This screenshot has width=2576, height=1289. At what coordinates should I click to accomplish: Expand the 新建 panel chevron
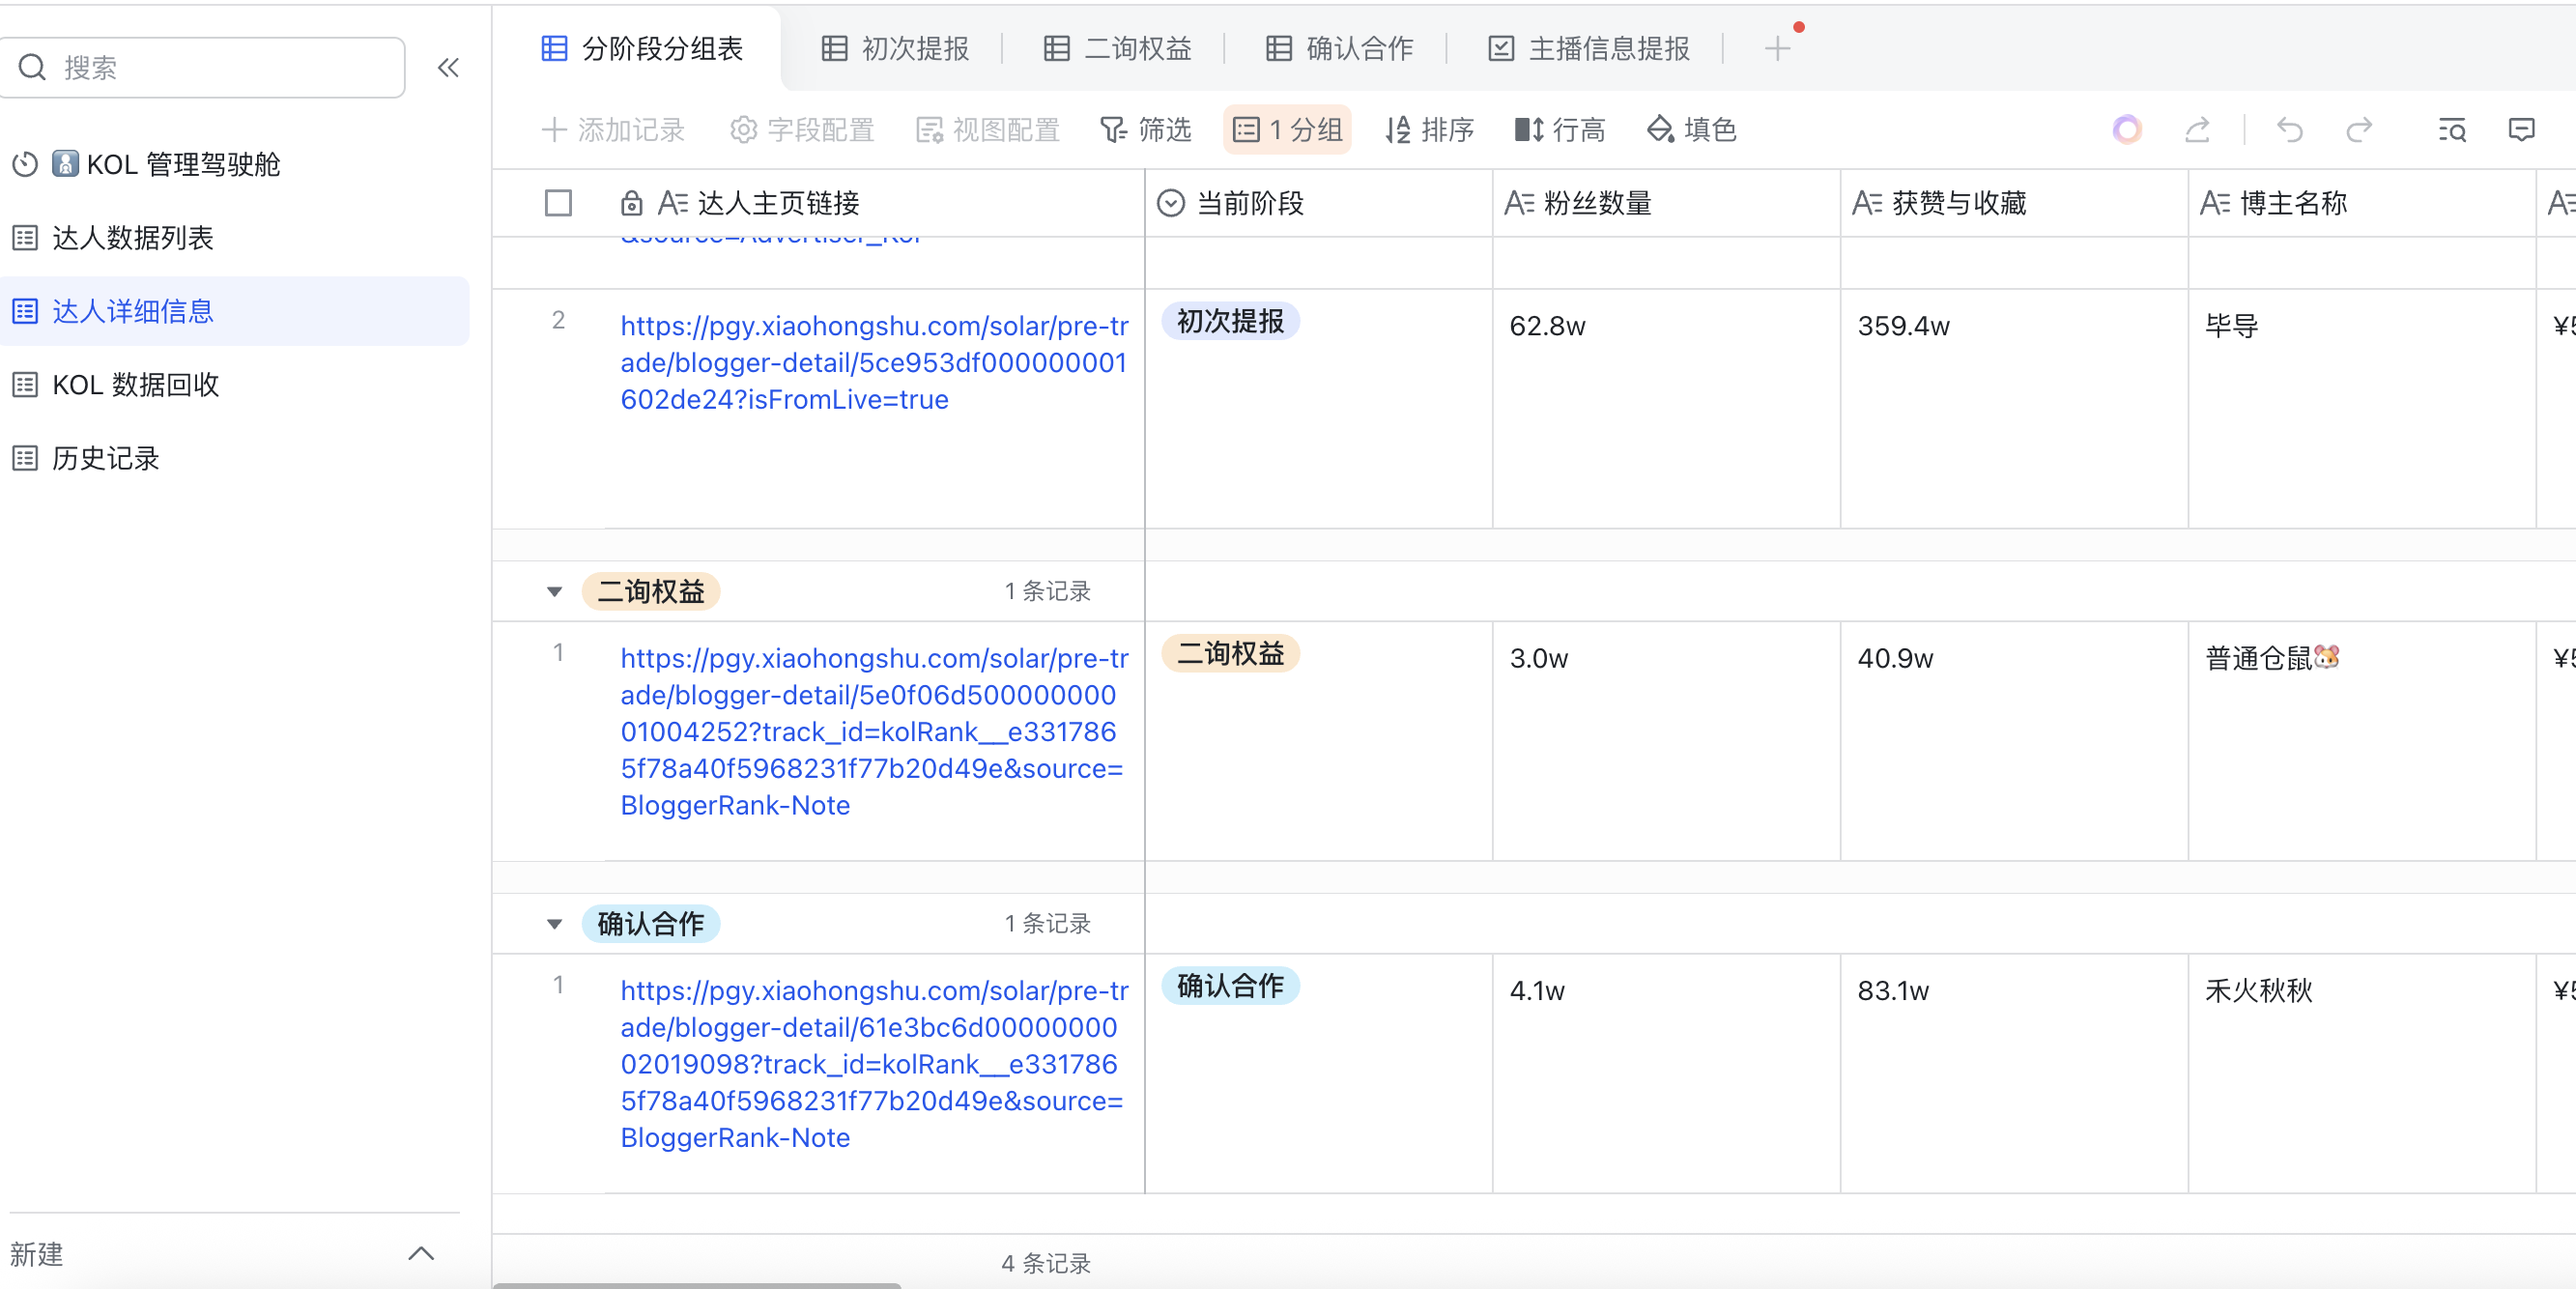421,1253
